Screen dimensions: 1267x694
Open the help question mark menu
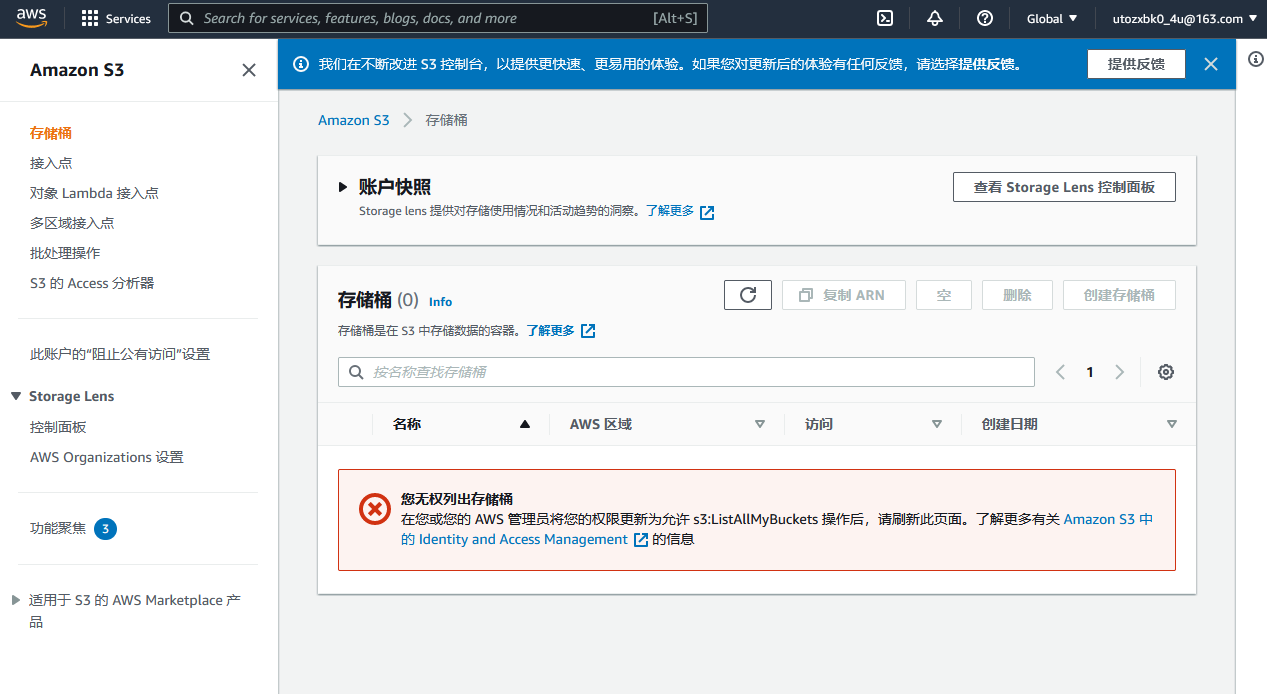pyautogui.click(x=985, y=18)
